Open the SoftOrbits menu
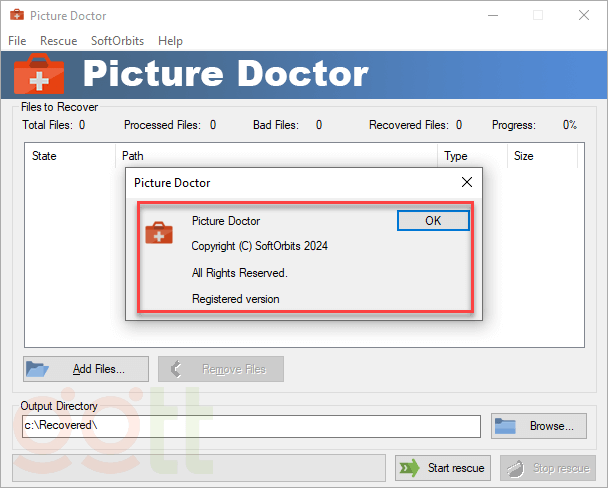 117,41
